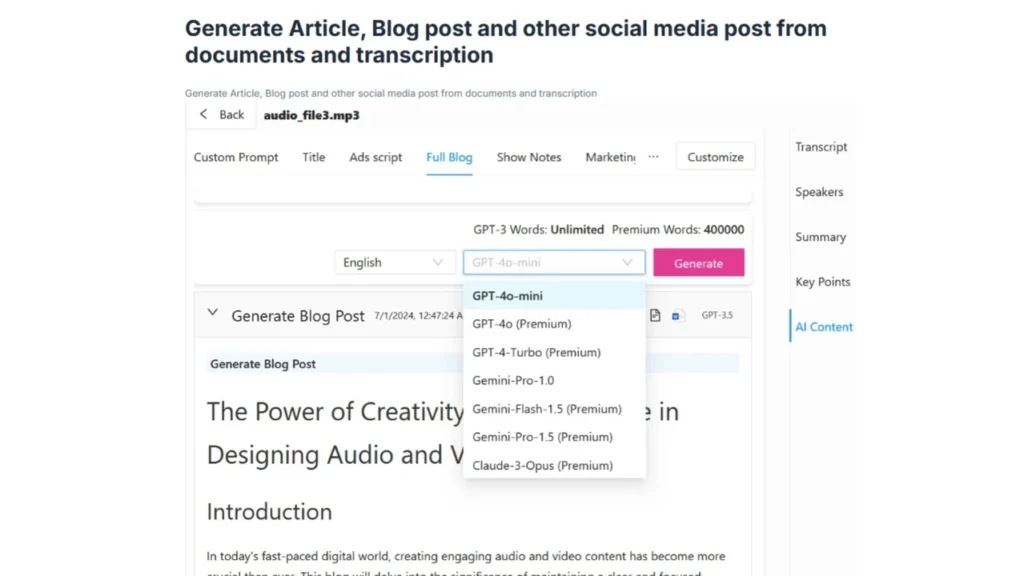Screen dimensions: 1024x576
Task: Open the Ads script tab
Action: coord(376,157)
